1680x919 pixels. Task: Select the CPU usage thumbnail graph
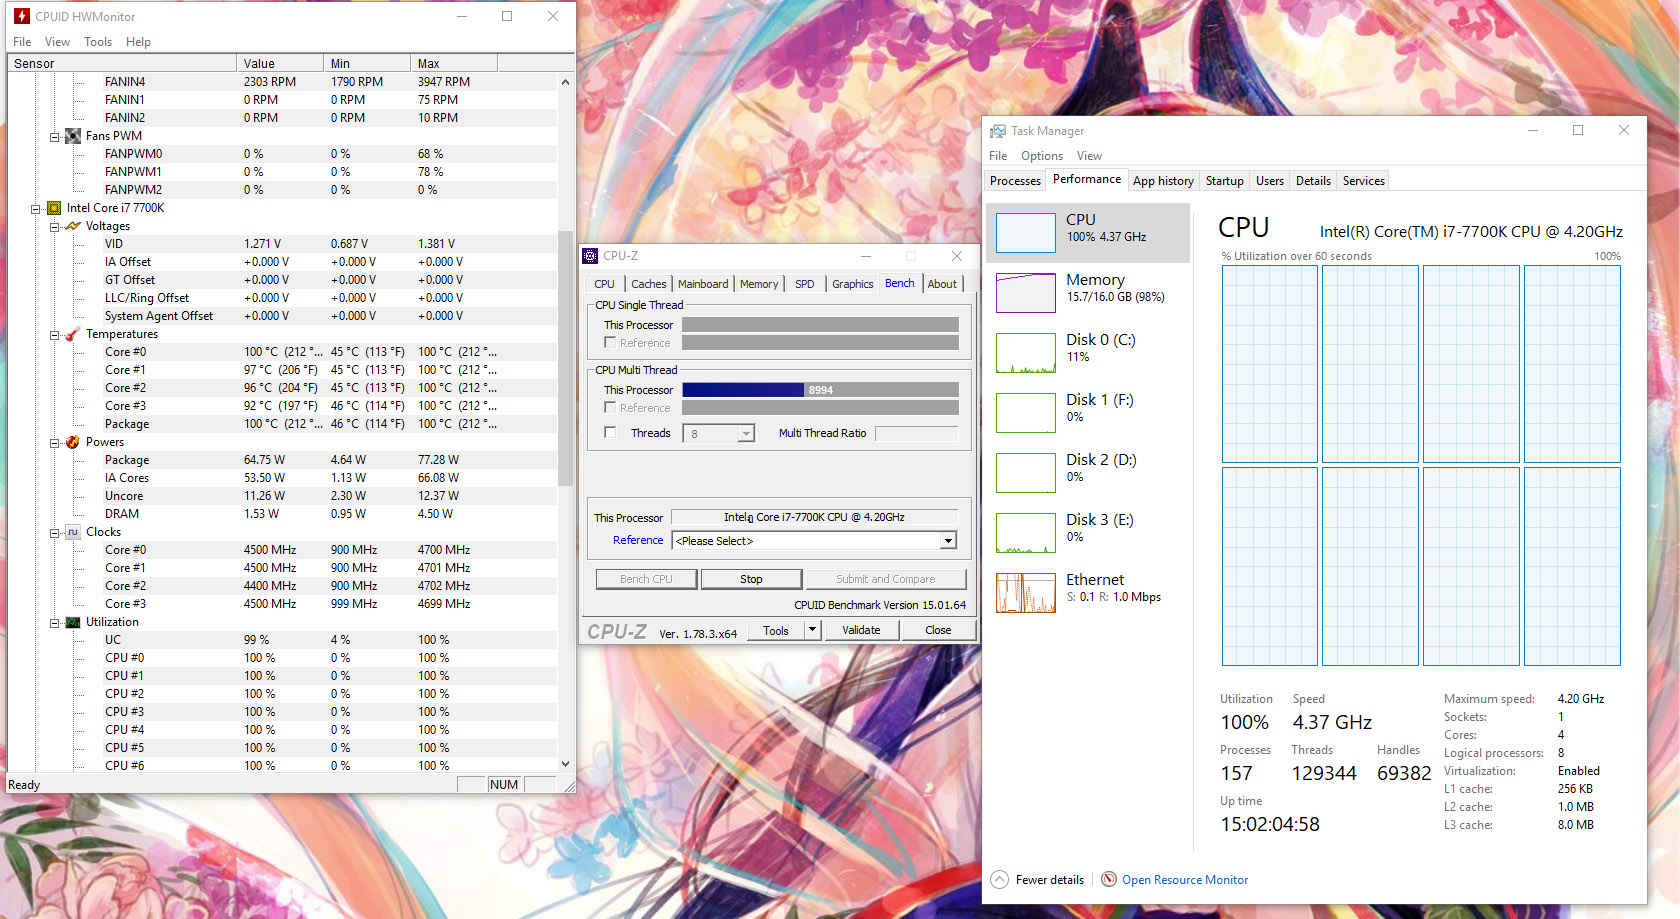(1026, 232)
